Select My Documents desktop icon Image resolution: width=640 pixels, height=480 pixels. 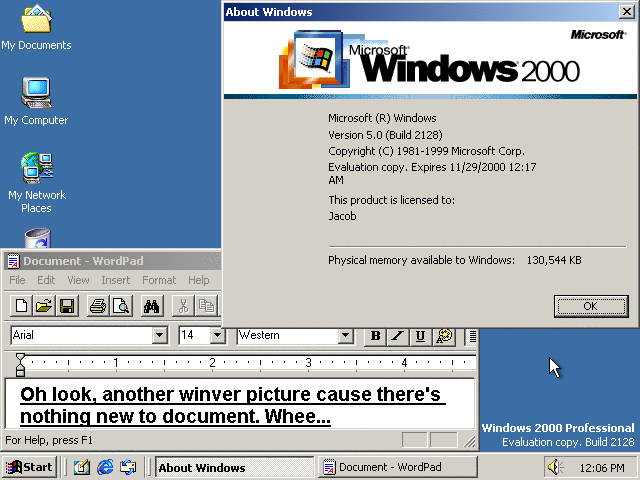[x=36, y=28]
